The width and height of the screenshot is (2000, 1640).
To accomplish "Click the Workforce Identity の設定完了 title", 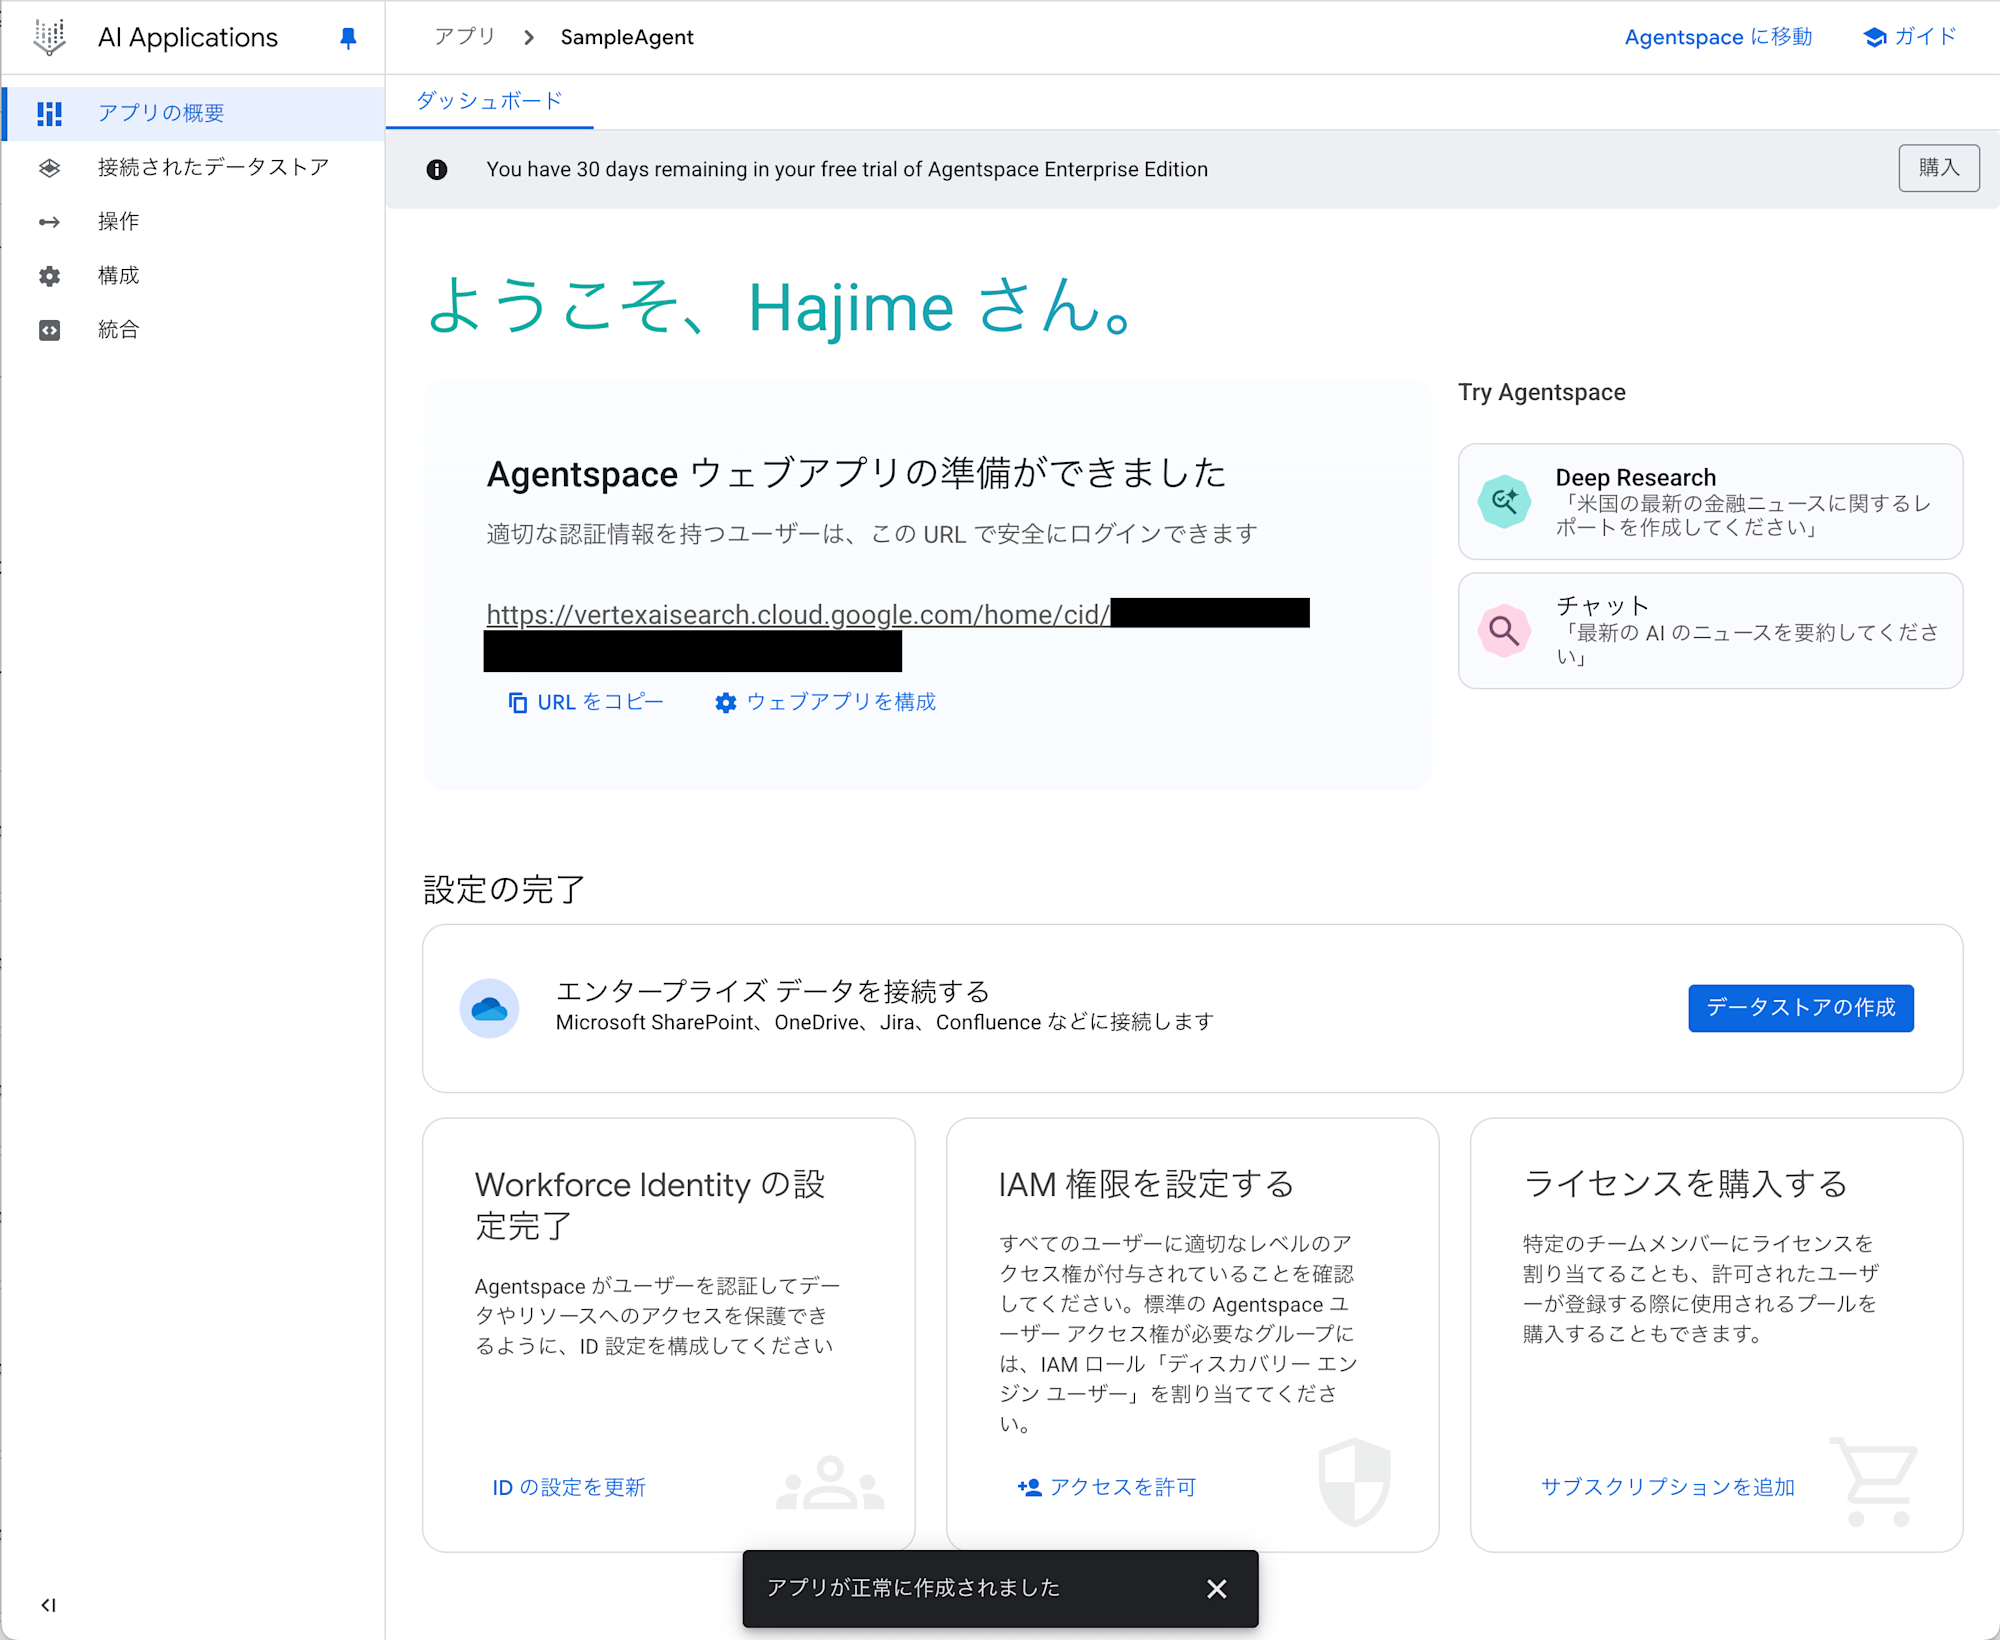I will click(650, 1205).
